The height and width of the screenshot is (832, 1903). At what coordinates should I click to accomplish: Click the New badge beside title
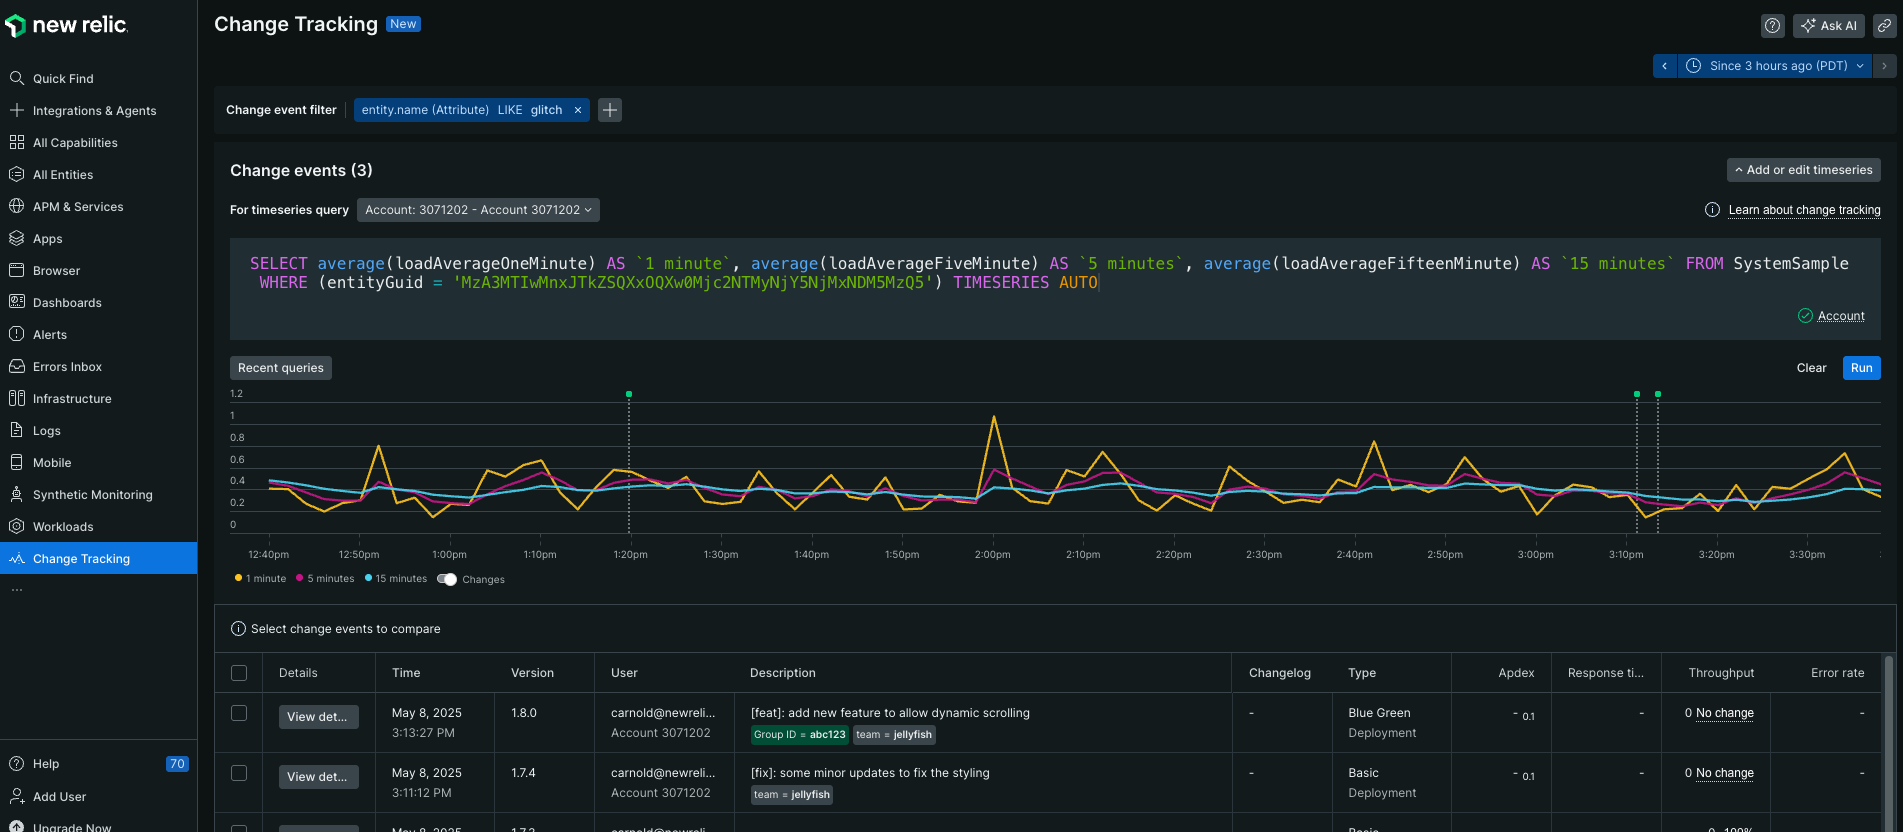[x=404, y=24]
